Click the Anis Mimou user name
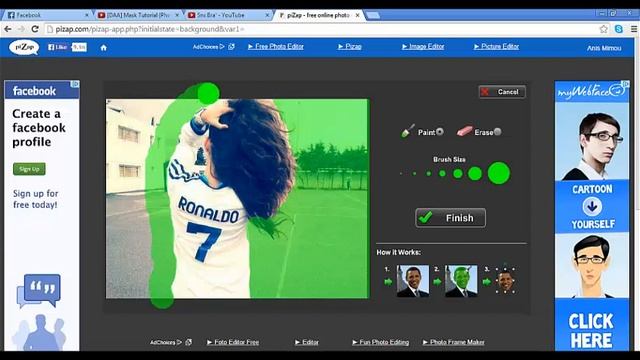 [604, 48]
